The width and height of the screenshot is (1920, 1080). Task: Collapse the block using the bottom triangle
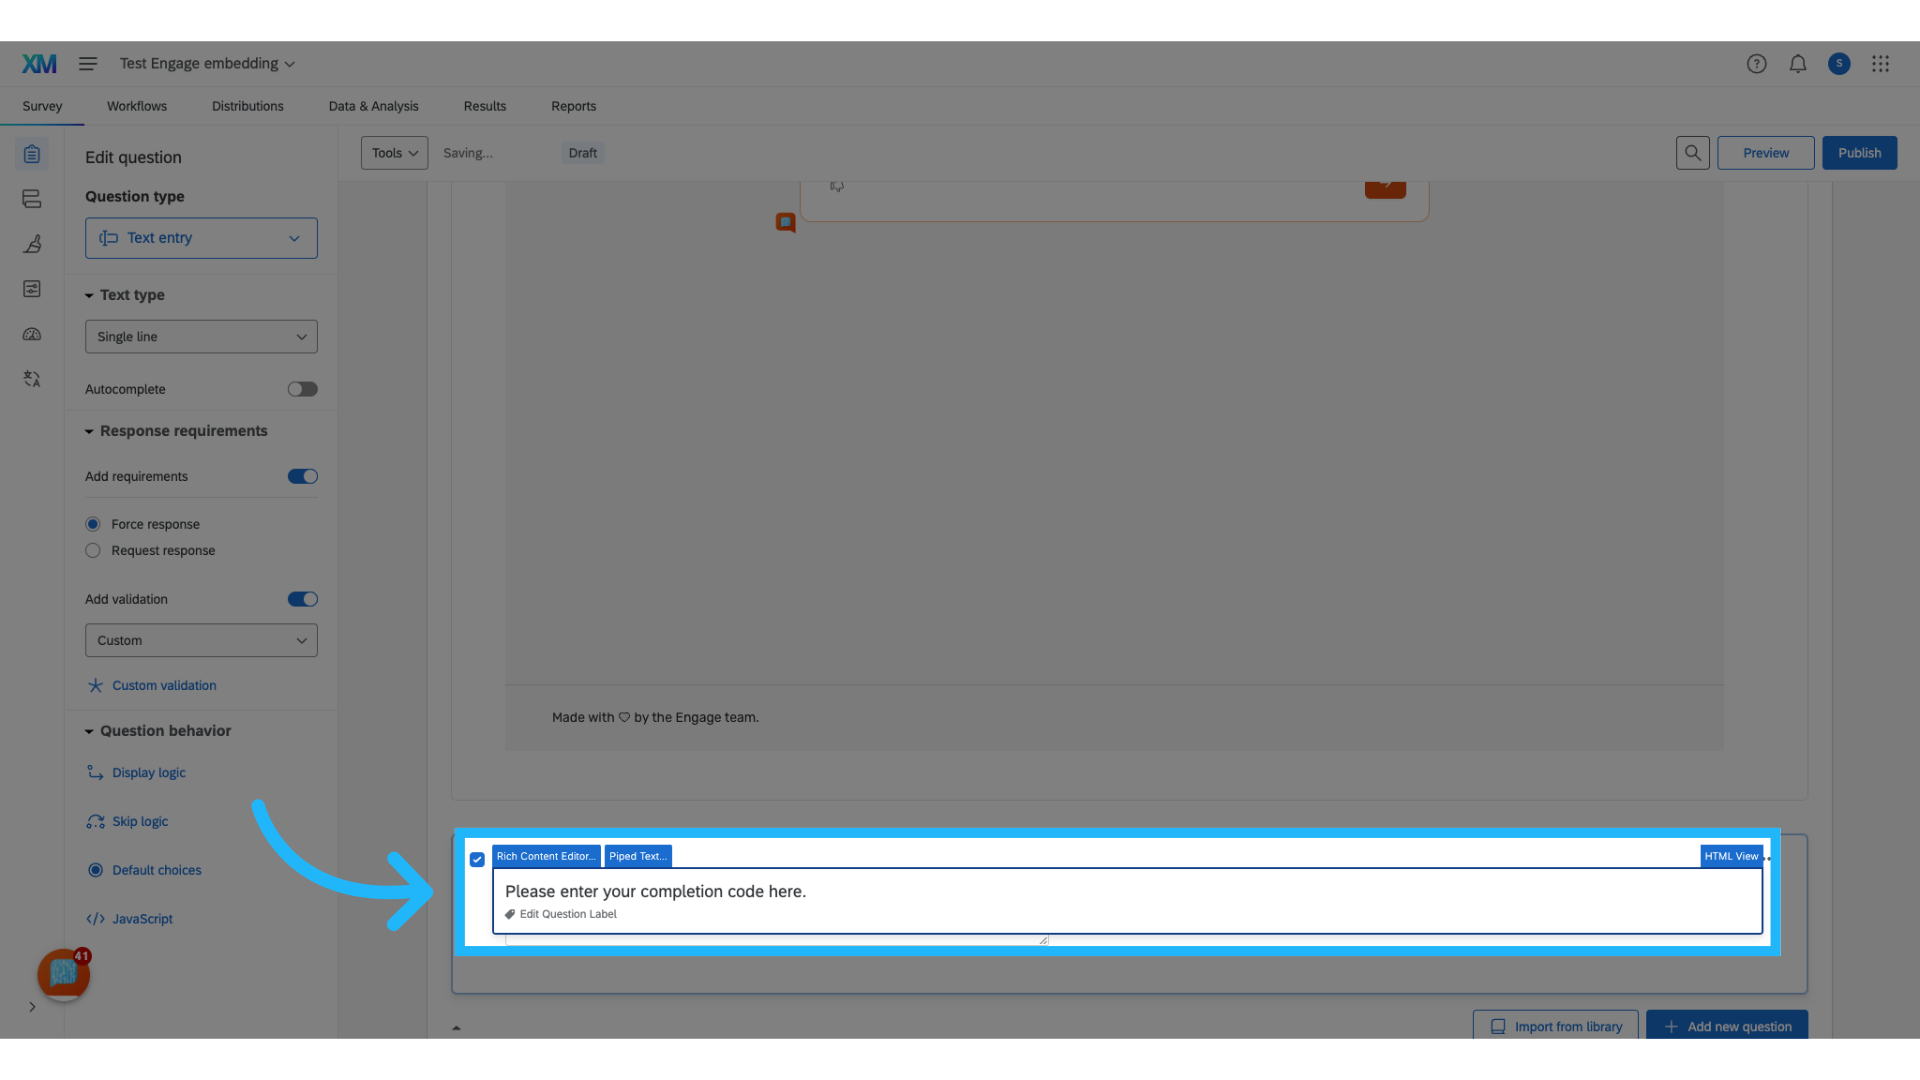tap(456, 1027)
